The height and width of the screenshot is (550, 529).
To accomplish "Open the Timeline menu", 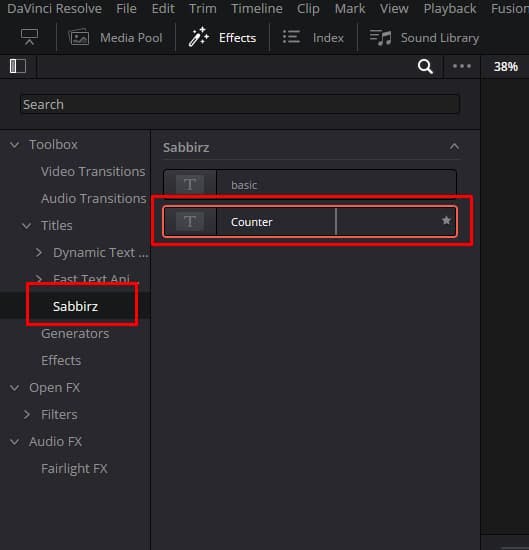I will click(x=256, y=8).
